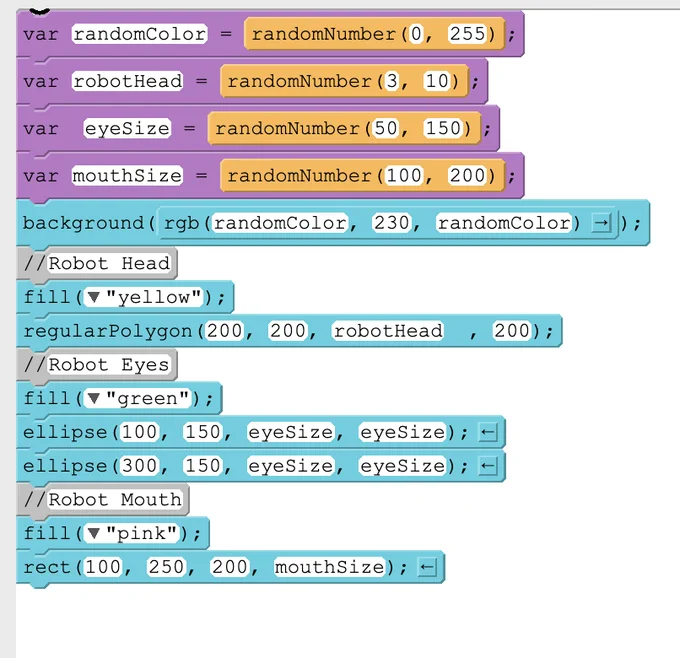This screenshot has width=680, height=658.
Task: Click the 200 value in mouthSize's randomNumber
Action: pyautogui.click(x=467, y=176)
